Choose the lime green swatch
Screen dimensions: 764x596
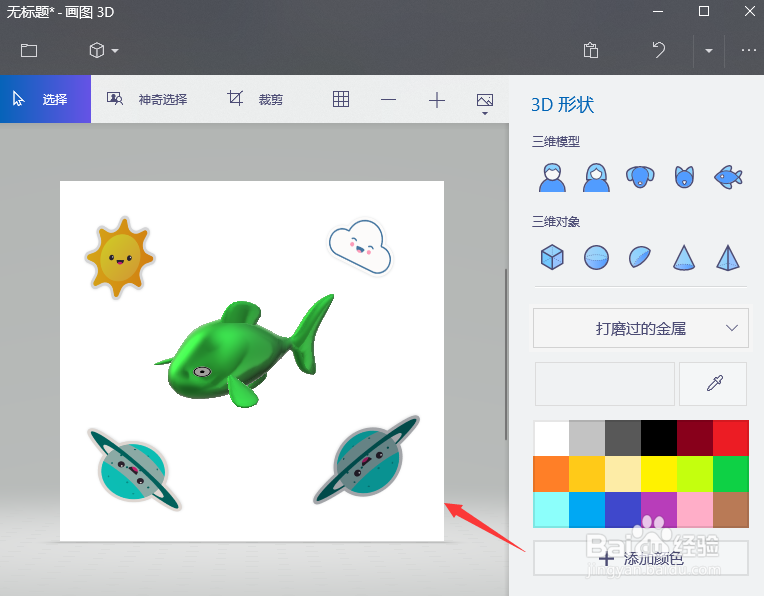pyautogui.click(x=695, y=474)
